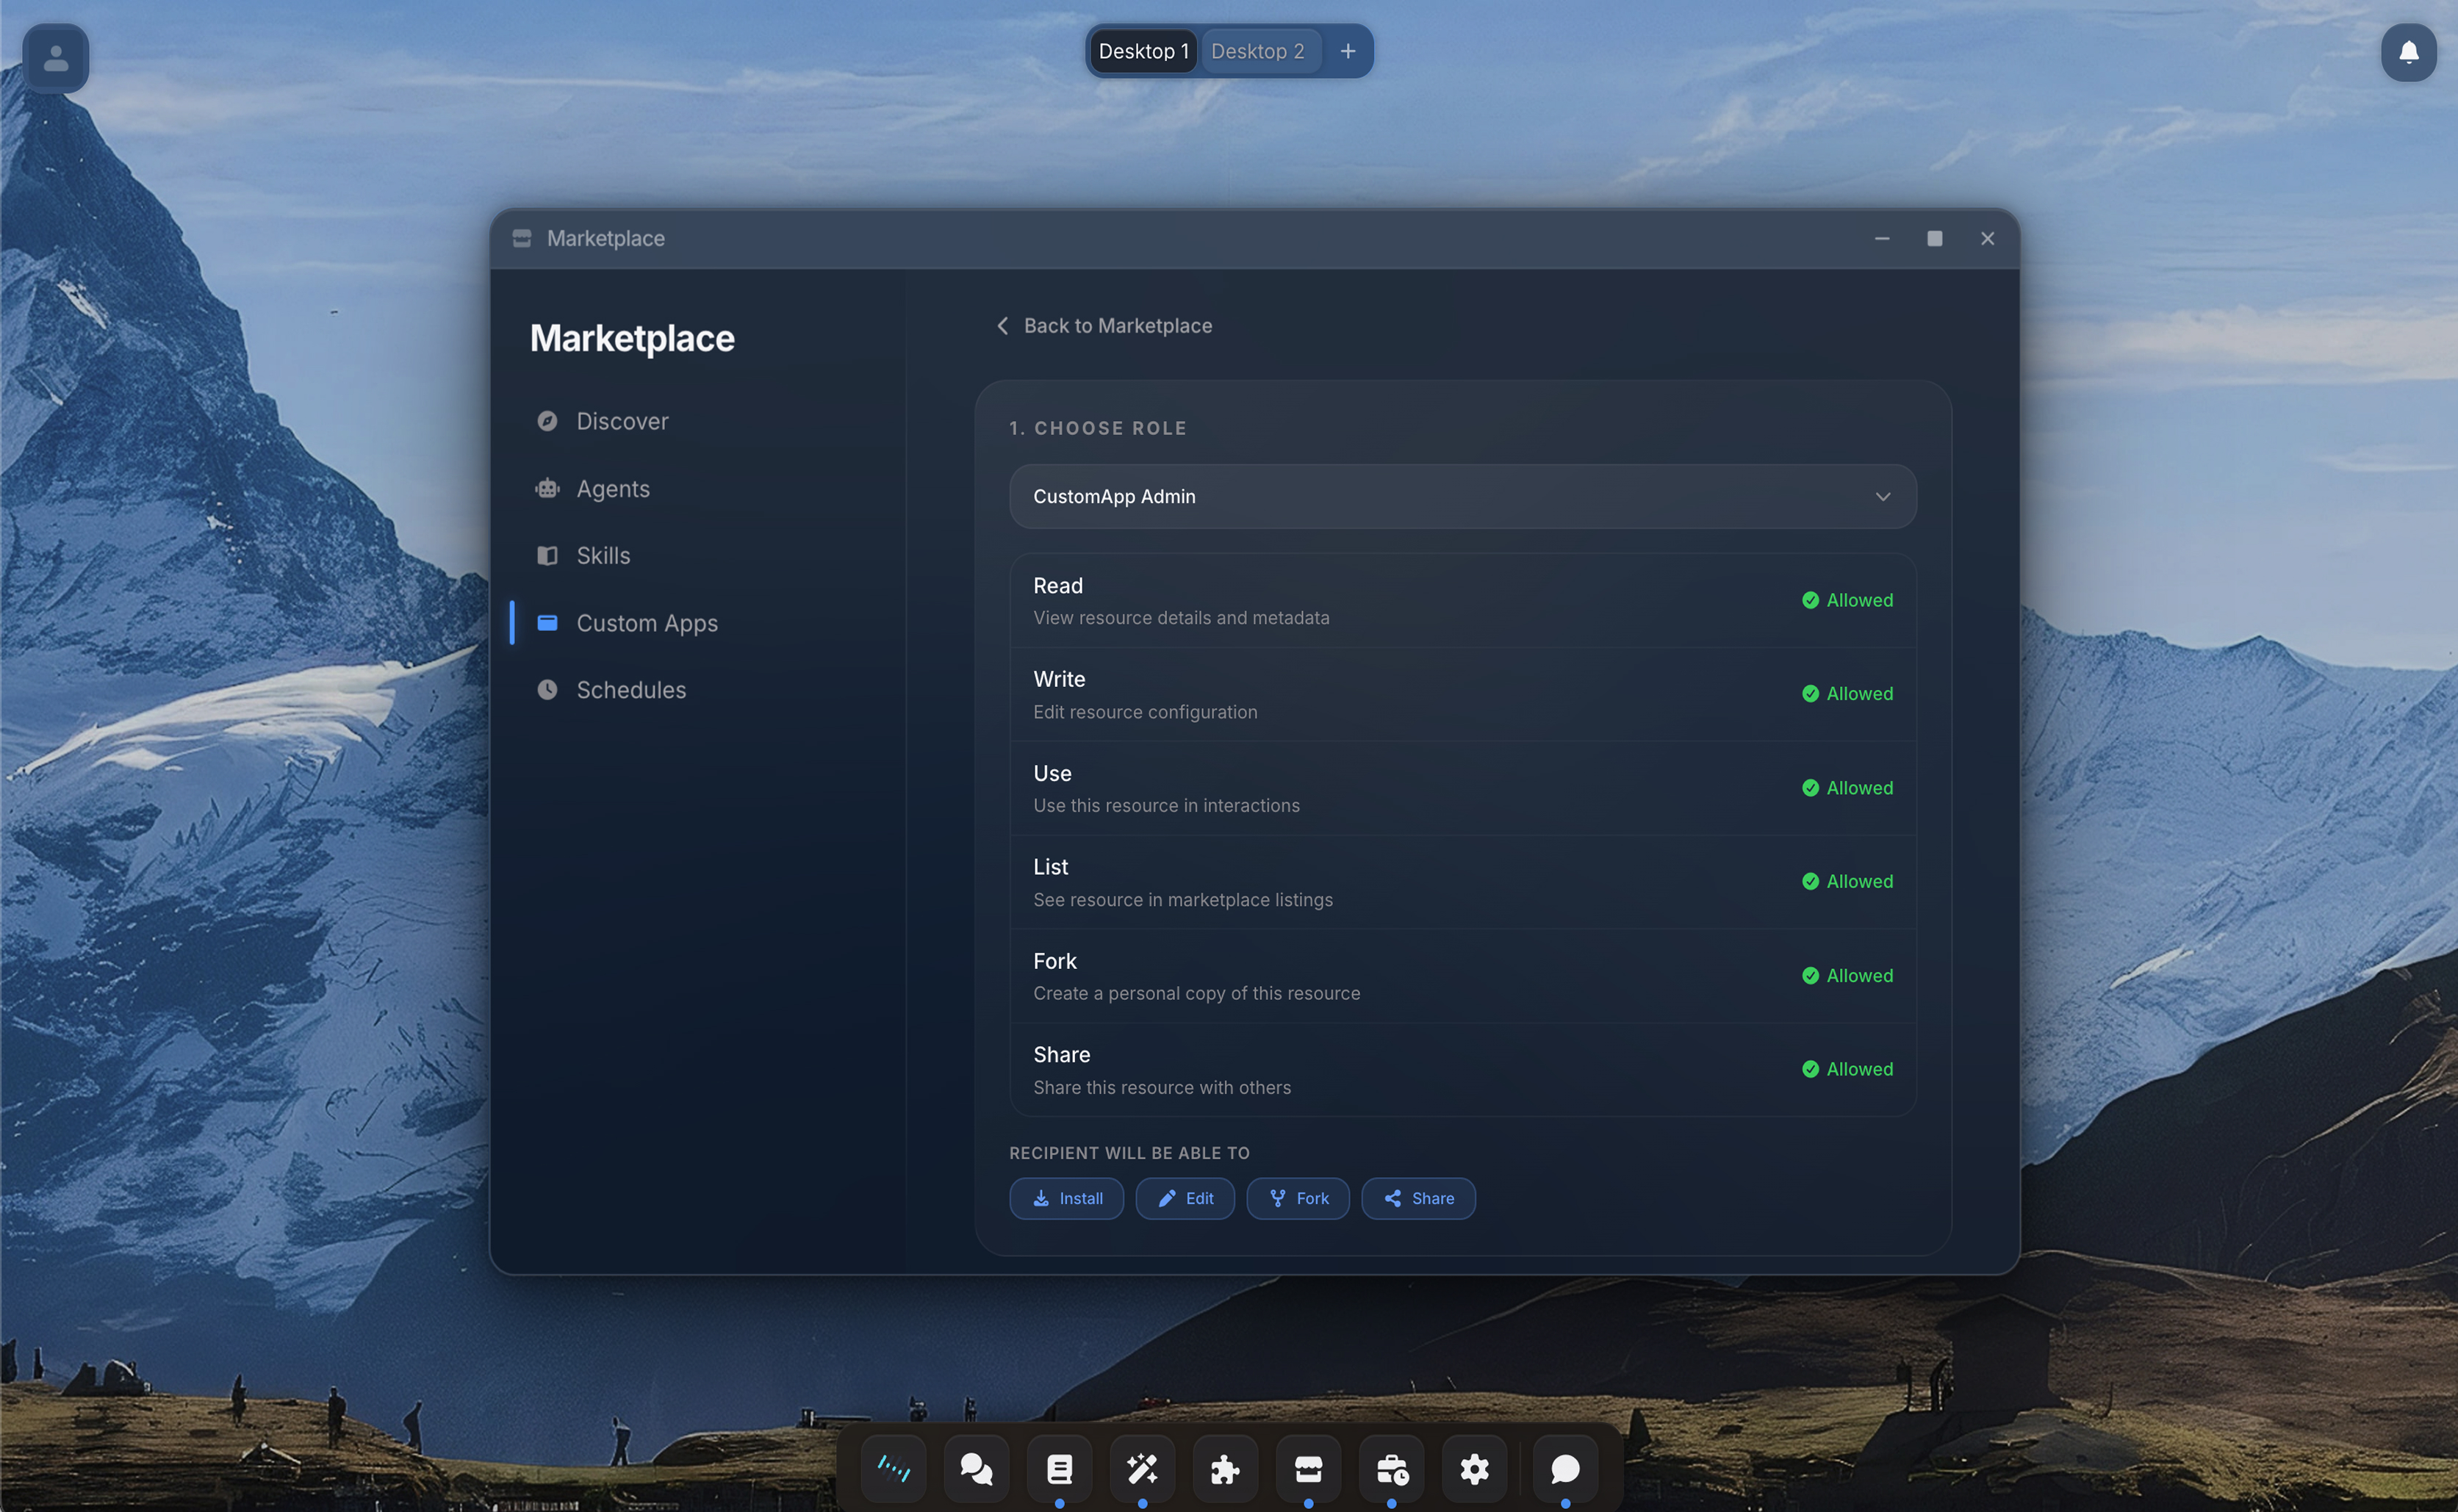
Task: Open the book icon in the dock
Action: pos(1059,1468)
